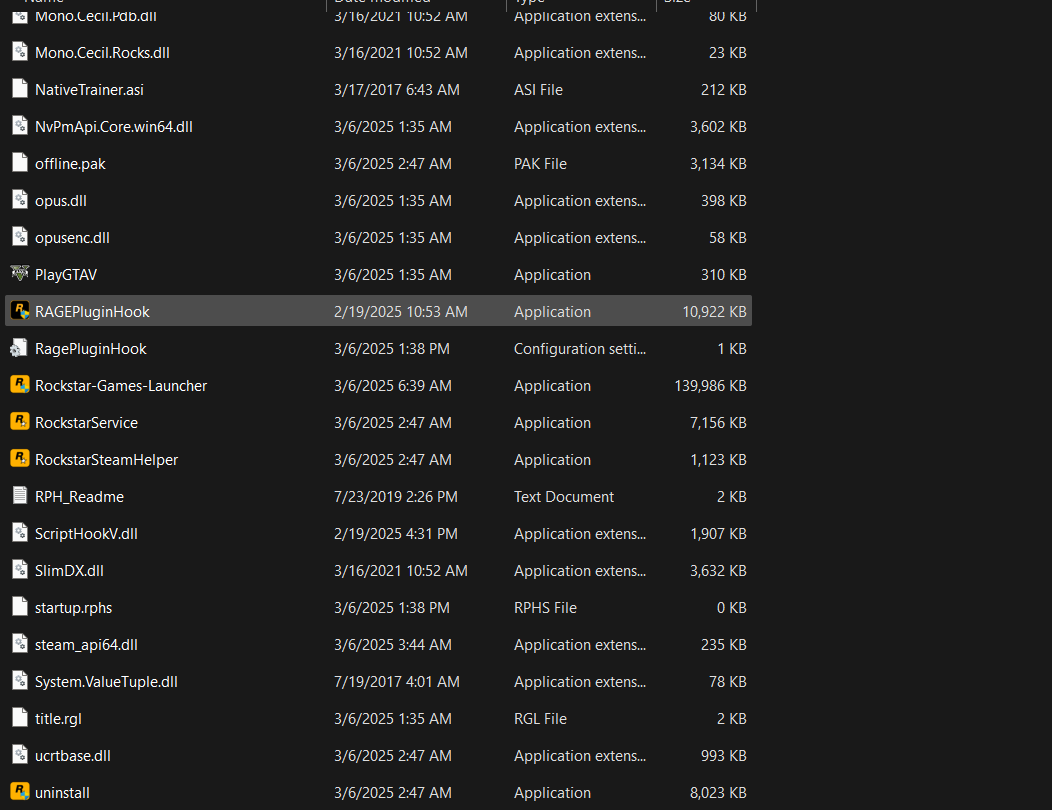Select NvPmApi.Core.win64.dll file name
This screenshot has width=1052, height=810.
(113, 127)
